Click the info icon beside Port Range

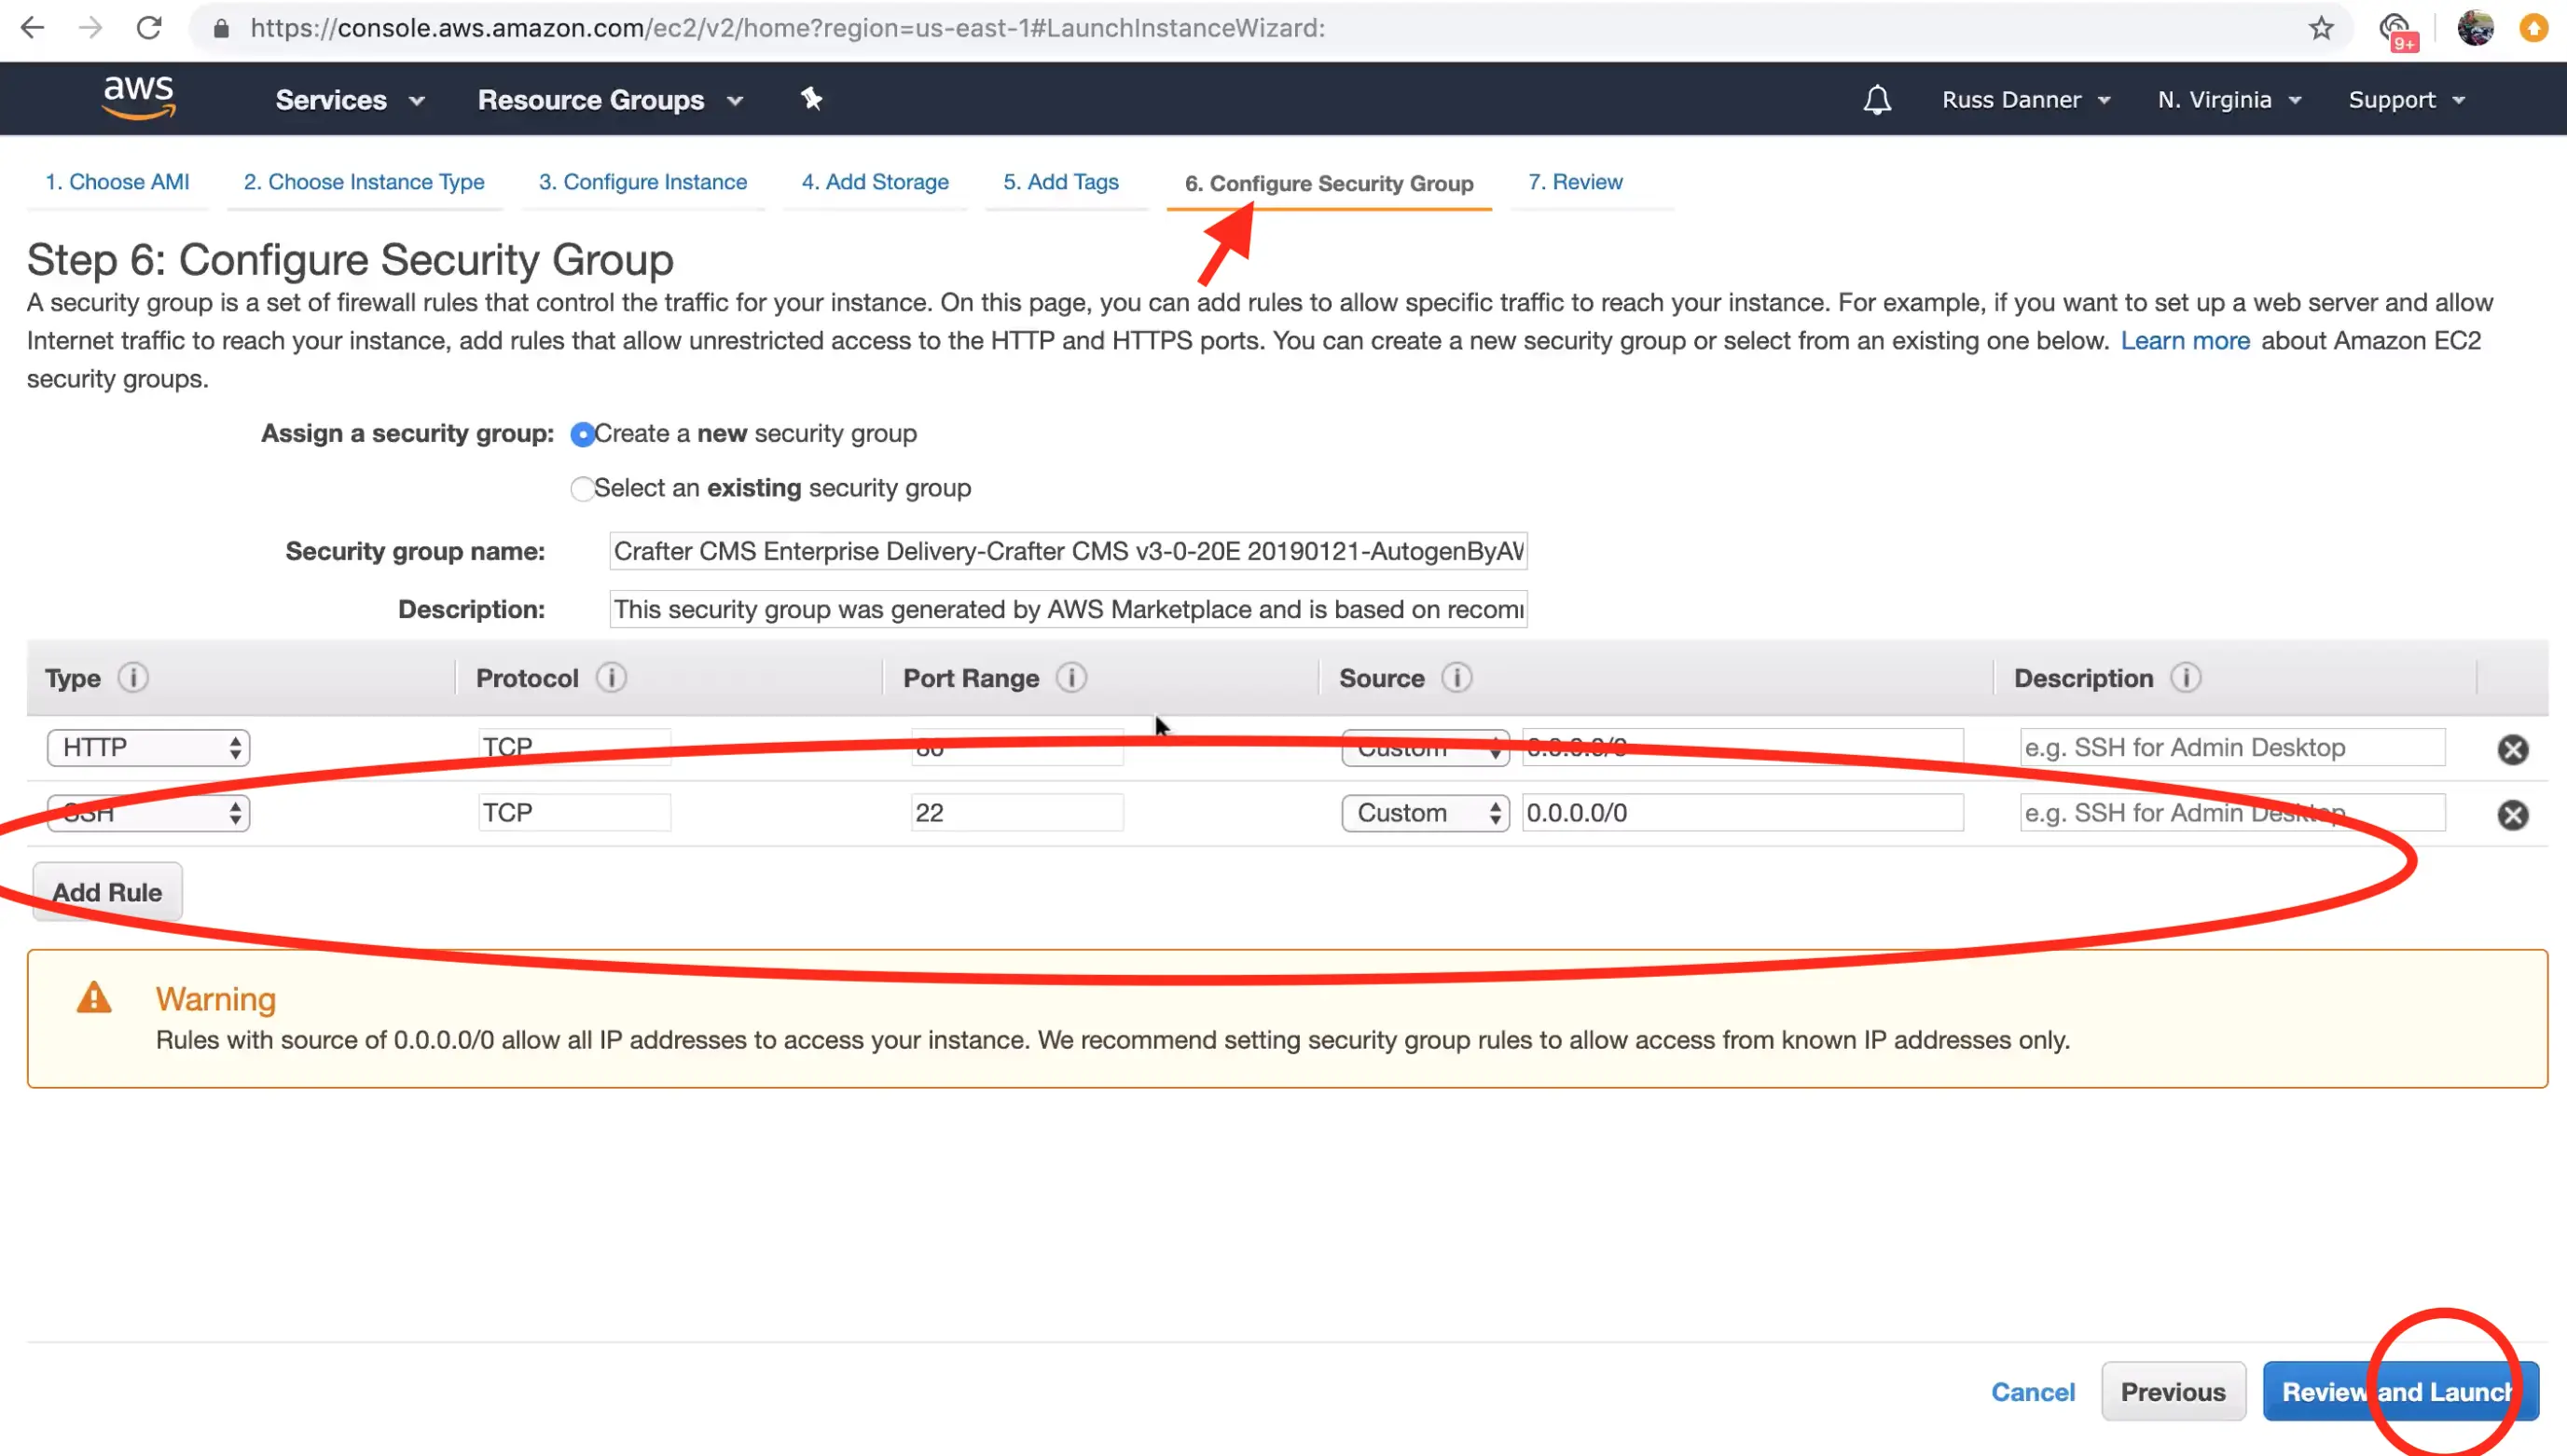click(x=1071, y=678)
